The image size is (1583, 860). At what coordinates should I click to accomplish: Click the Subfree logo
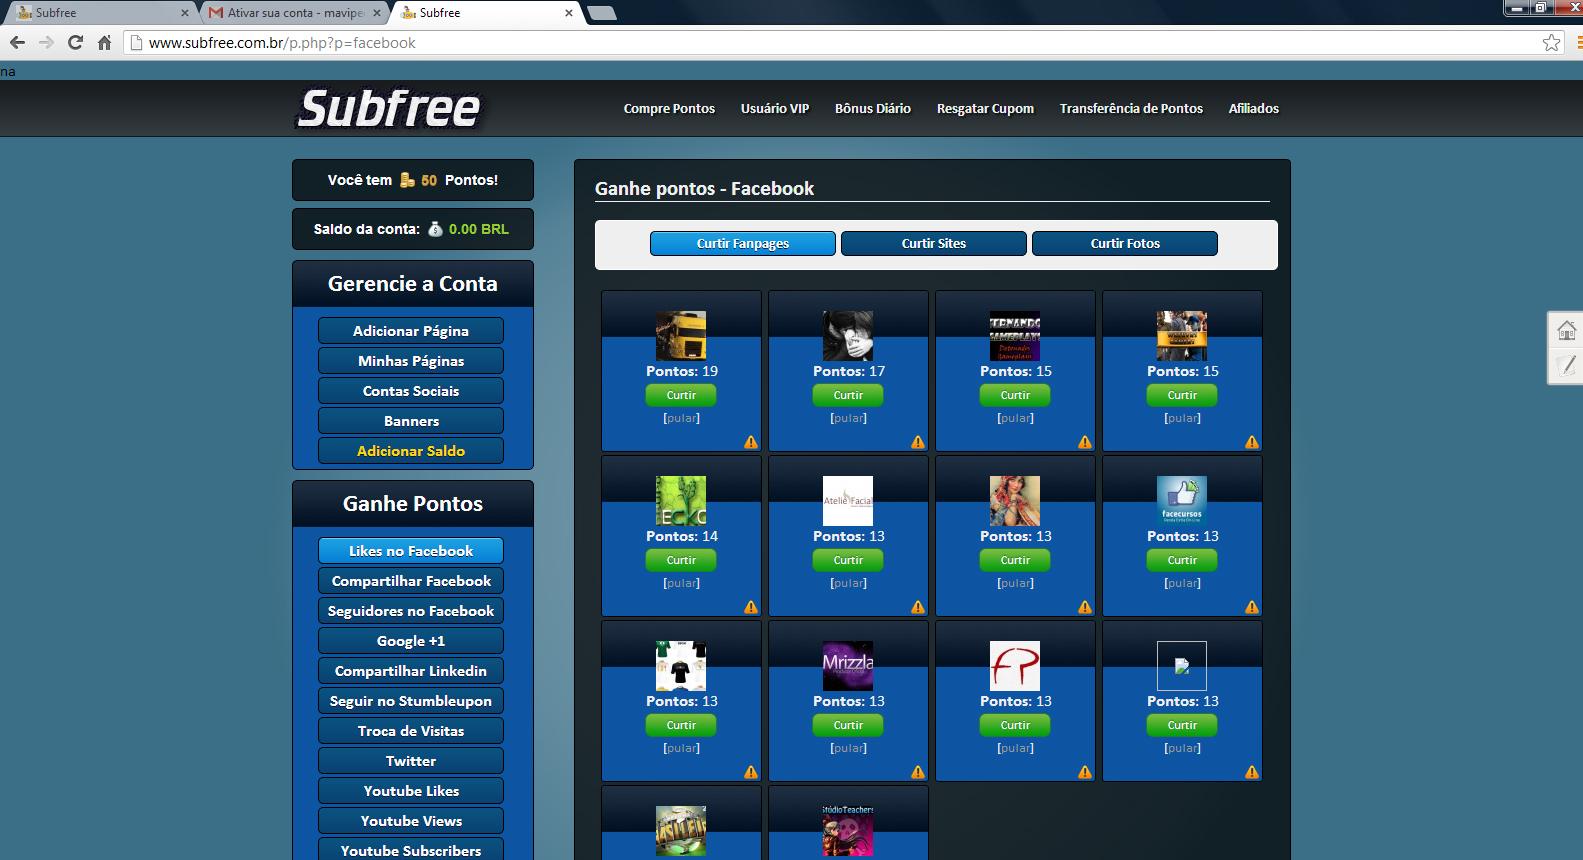[389, 108]
